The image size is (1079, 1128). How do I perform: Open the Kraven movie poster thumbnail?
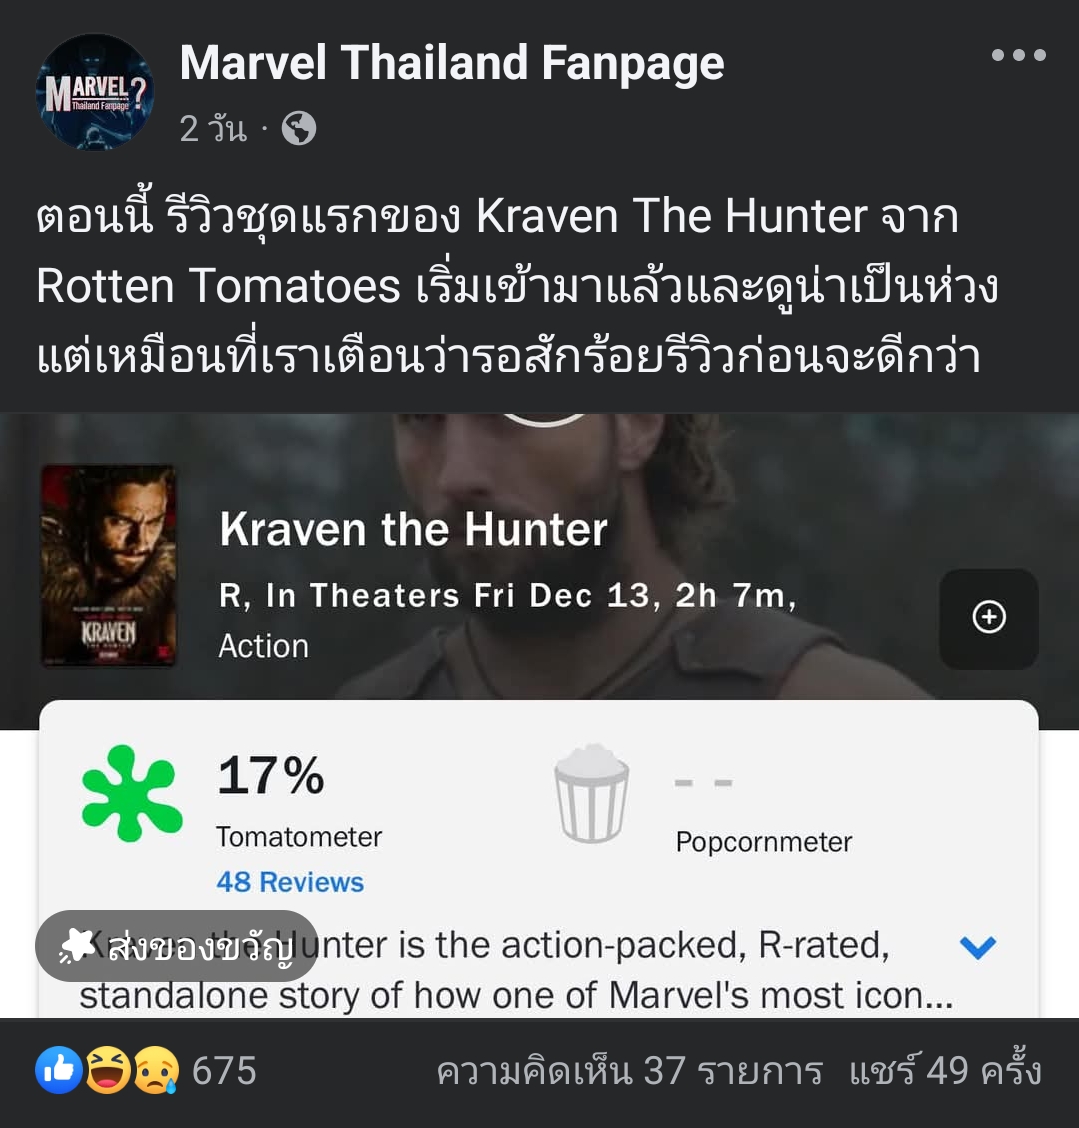109,565
